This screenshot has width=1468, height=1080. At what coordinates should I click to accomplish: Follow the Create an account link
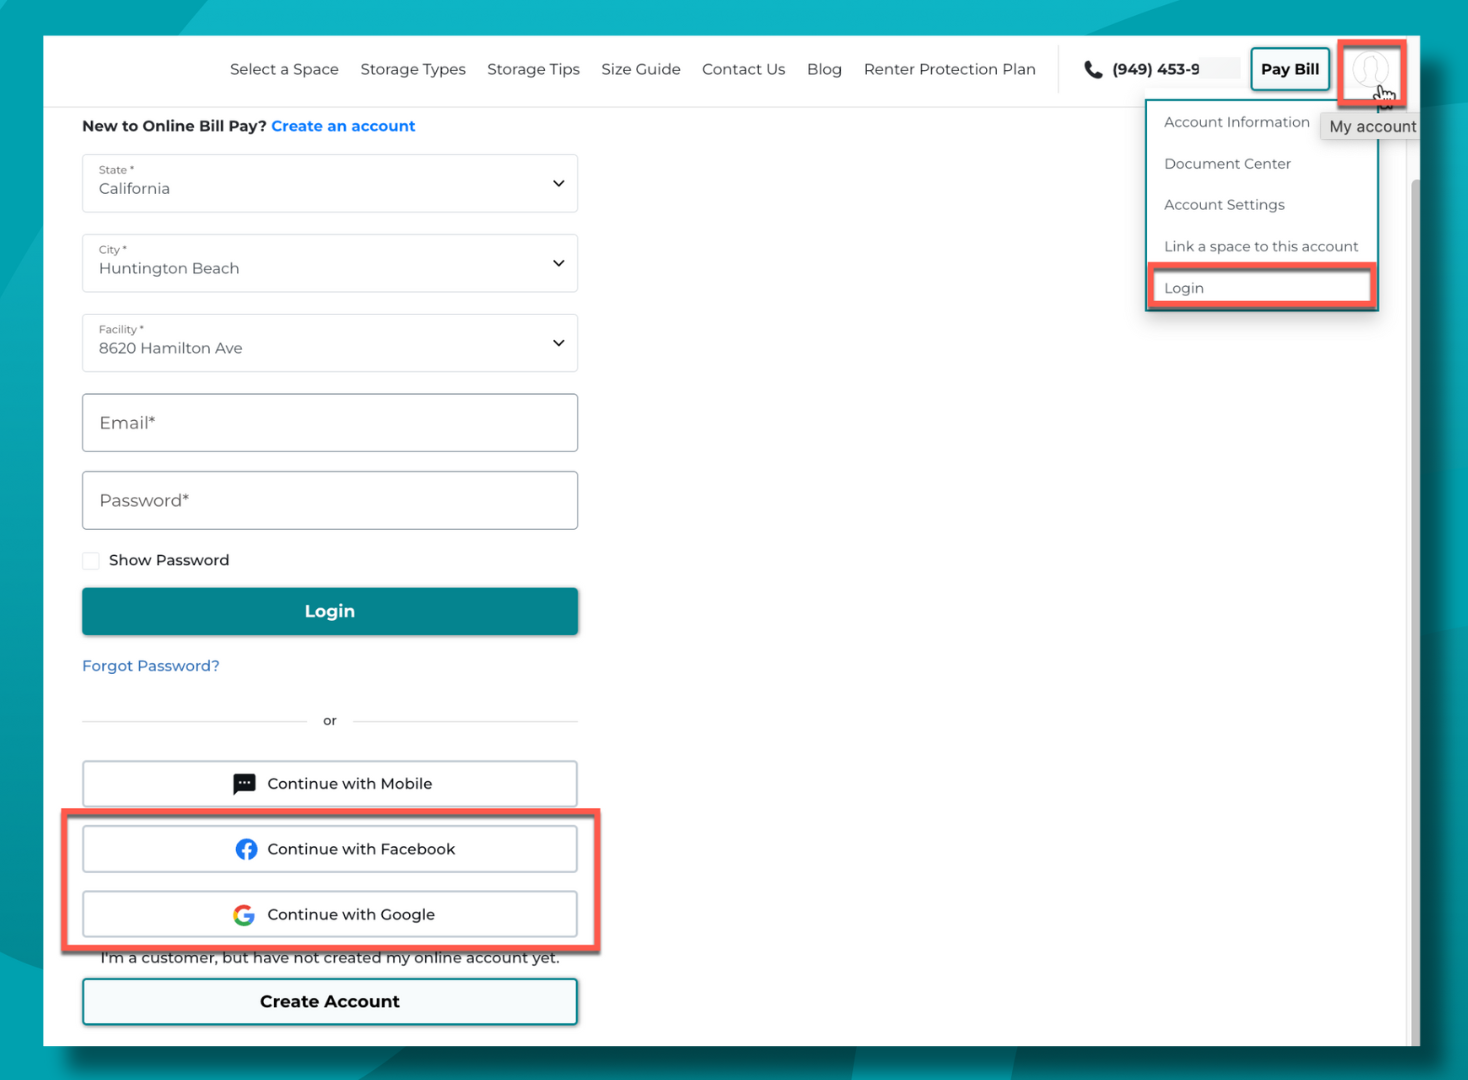[343, 126]
